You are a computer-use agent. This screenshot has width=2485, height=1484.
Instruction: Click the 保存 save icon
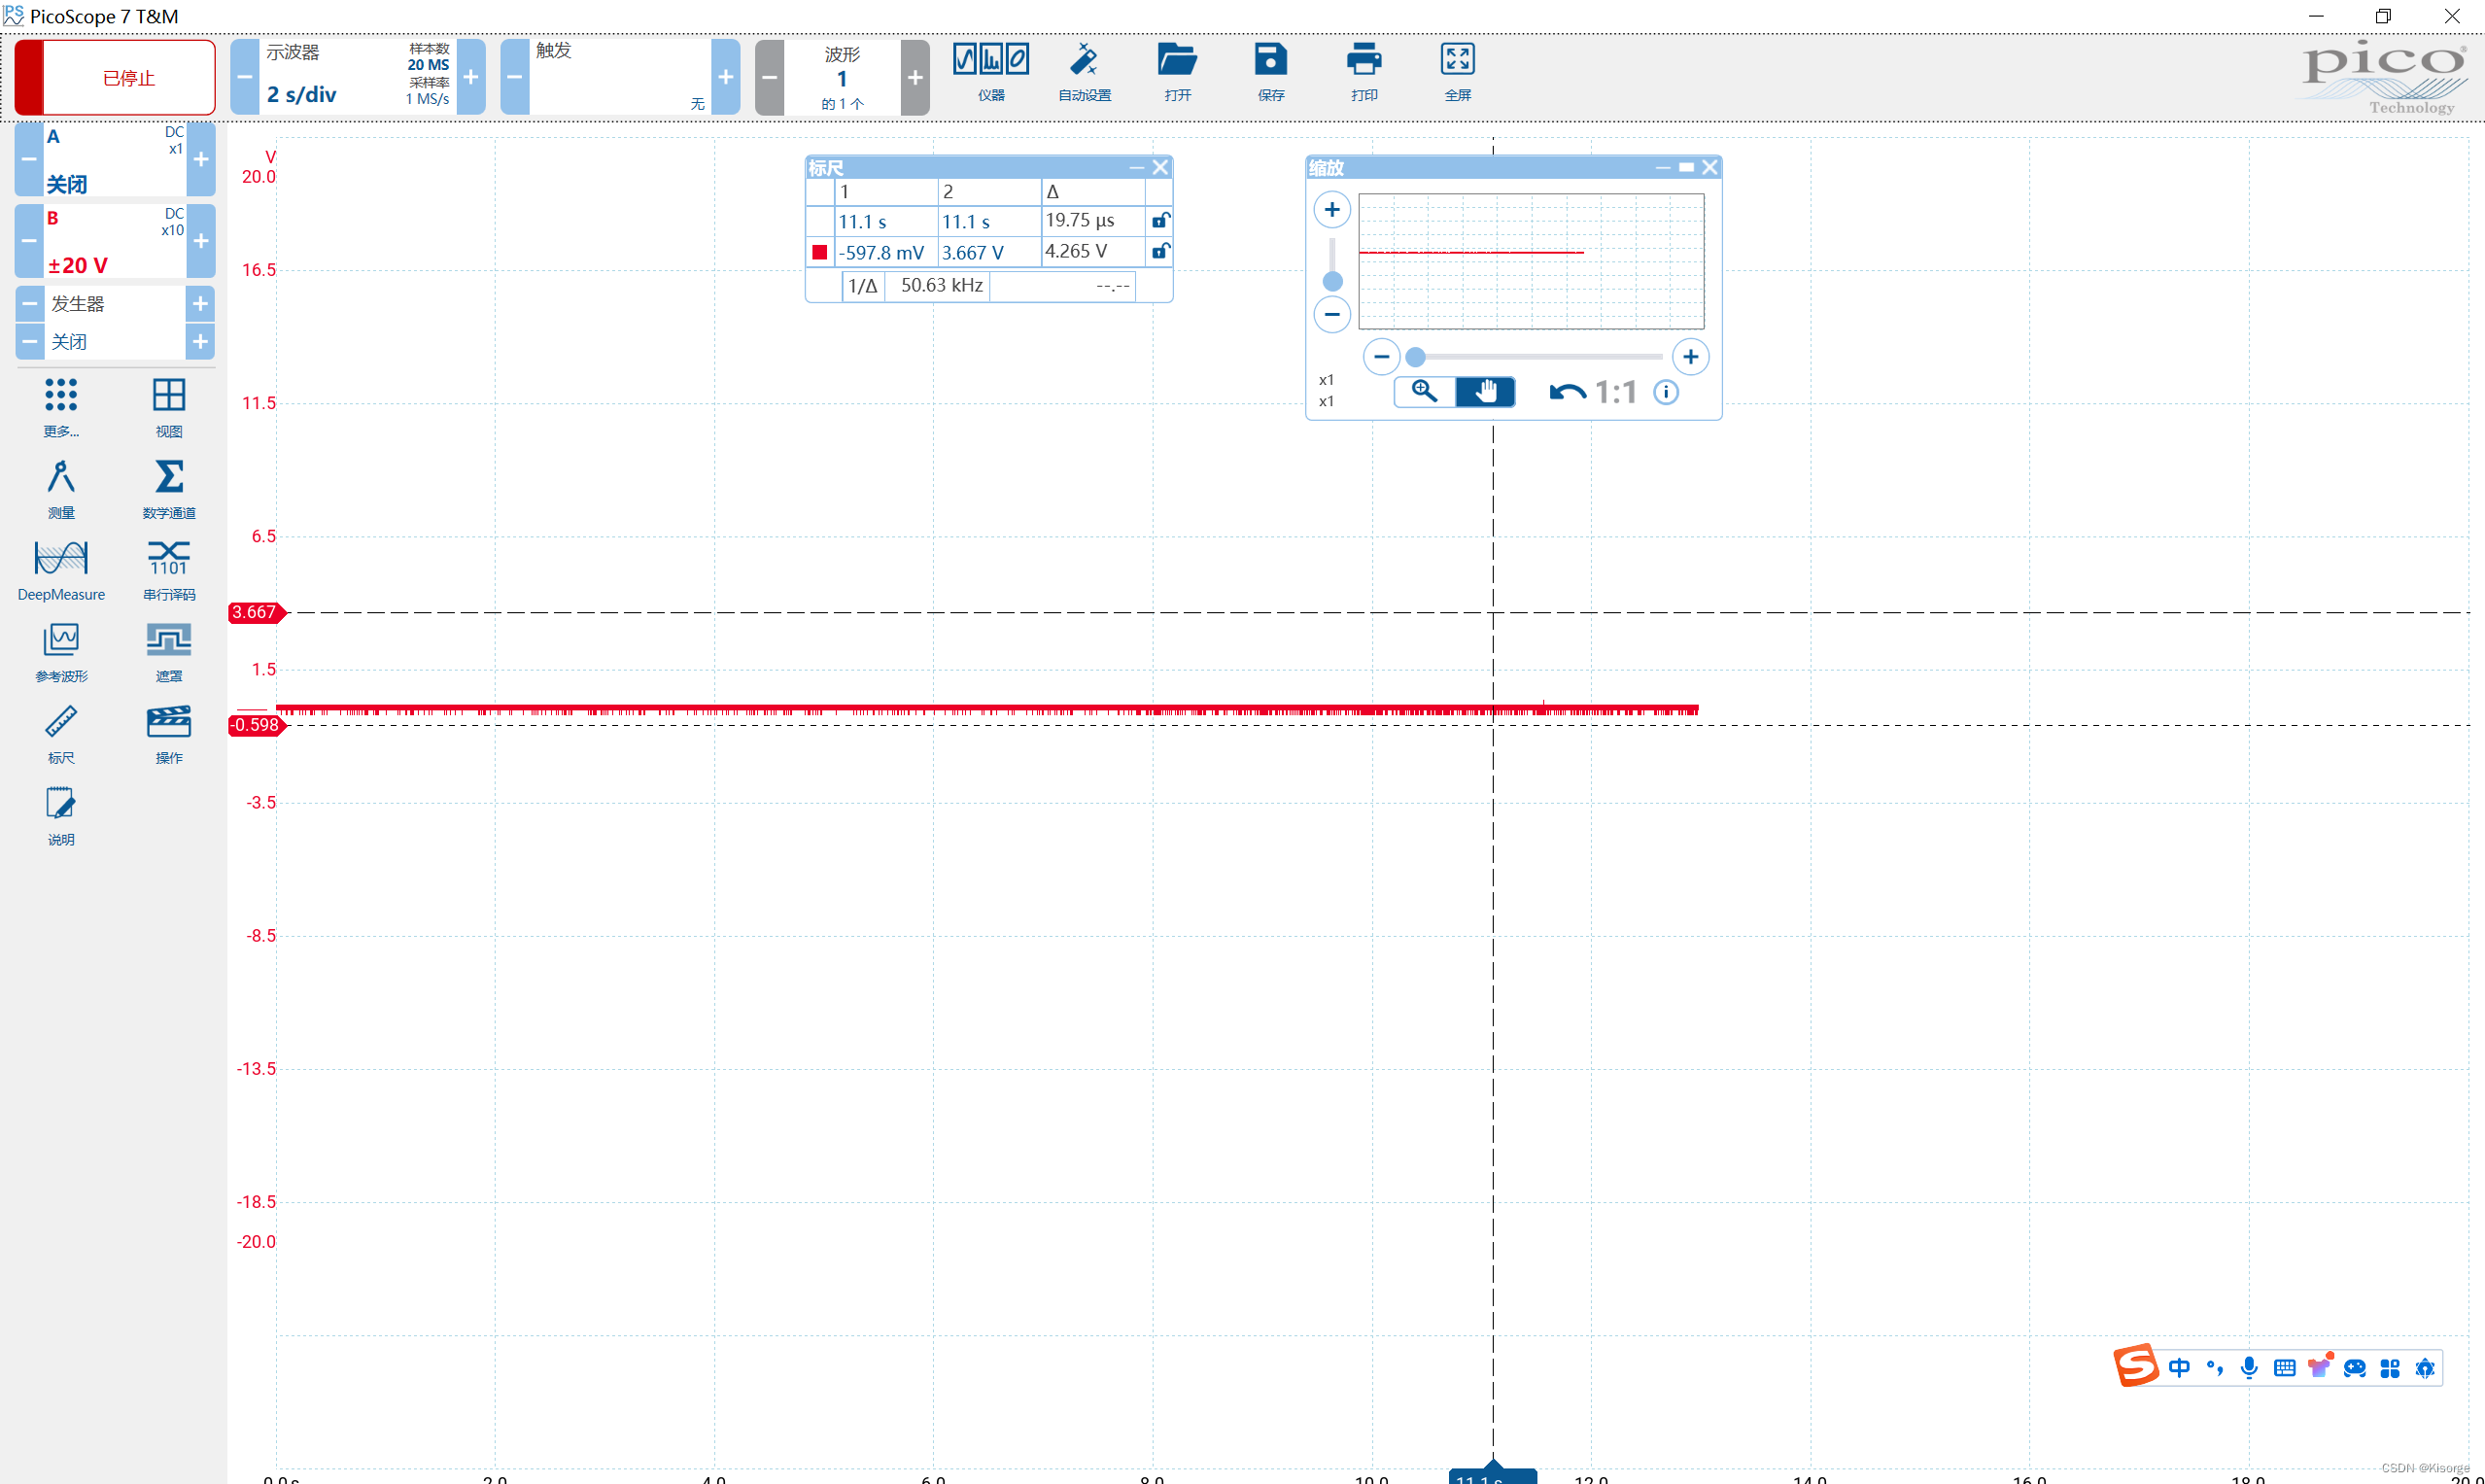tap(1271, 72)
